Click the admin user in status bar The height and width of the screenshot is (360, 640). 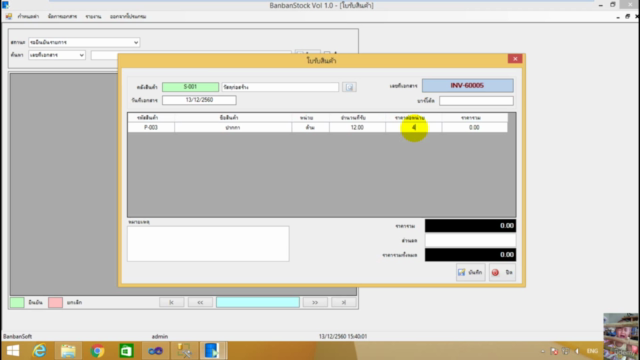(160, 336)
